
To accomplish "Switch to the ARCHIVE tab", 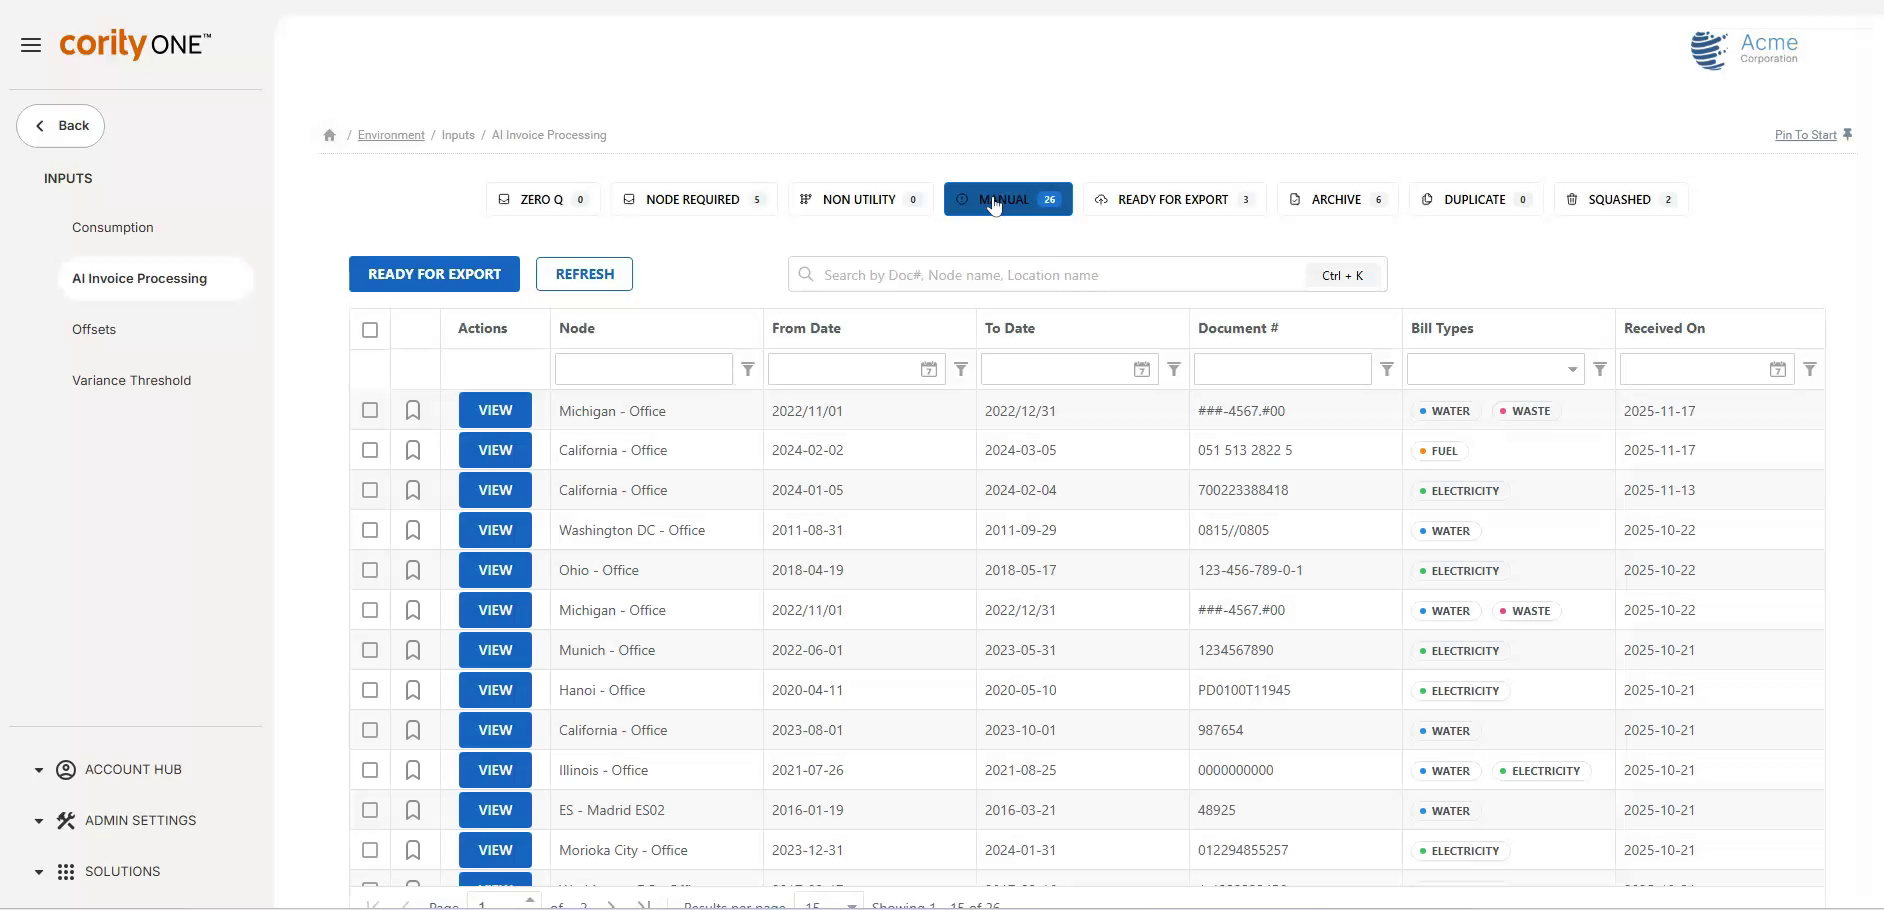I will (x=1337, y=199).
